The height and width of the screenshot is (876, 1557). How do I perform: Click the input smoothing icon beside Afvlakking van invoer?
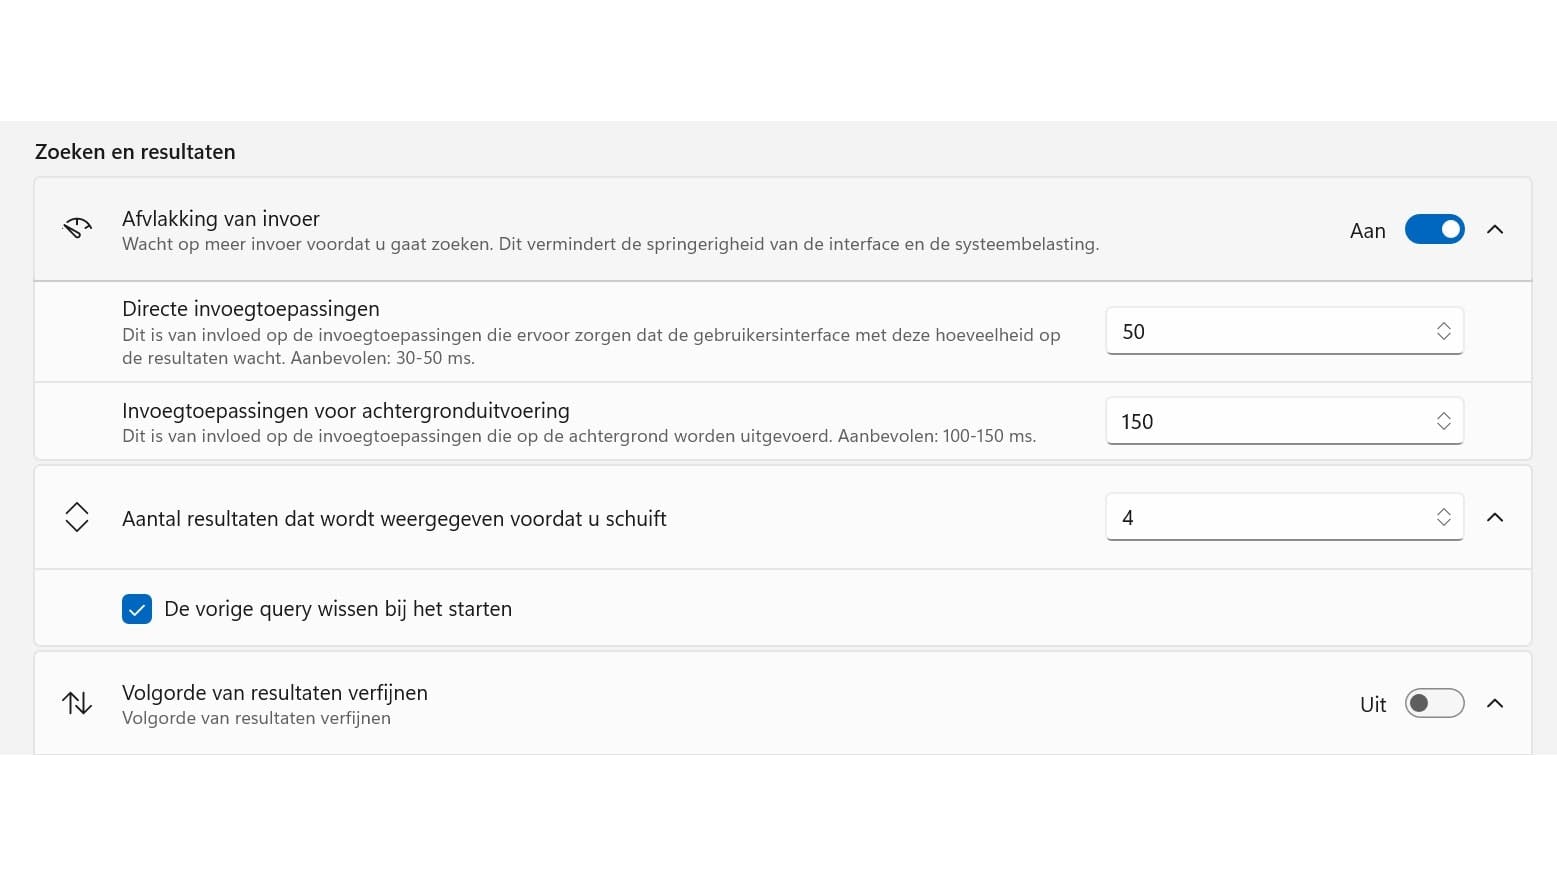pyautogui.click(x=77, y=229)
